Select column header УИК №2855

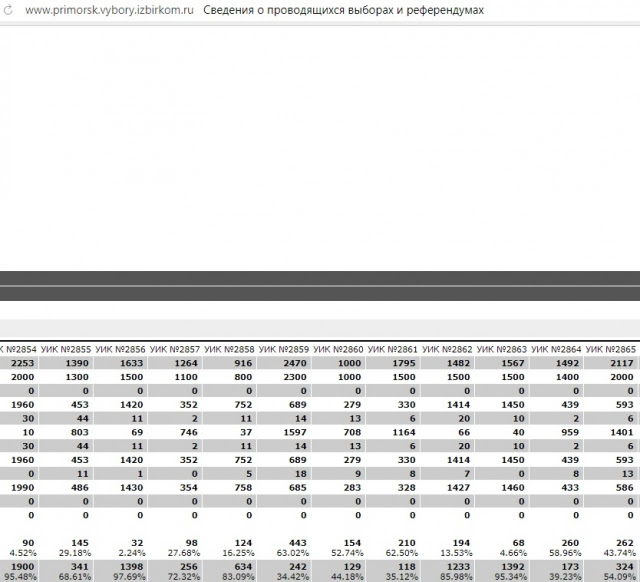(x=66, y=349)
